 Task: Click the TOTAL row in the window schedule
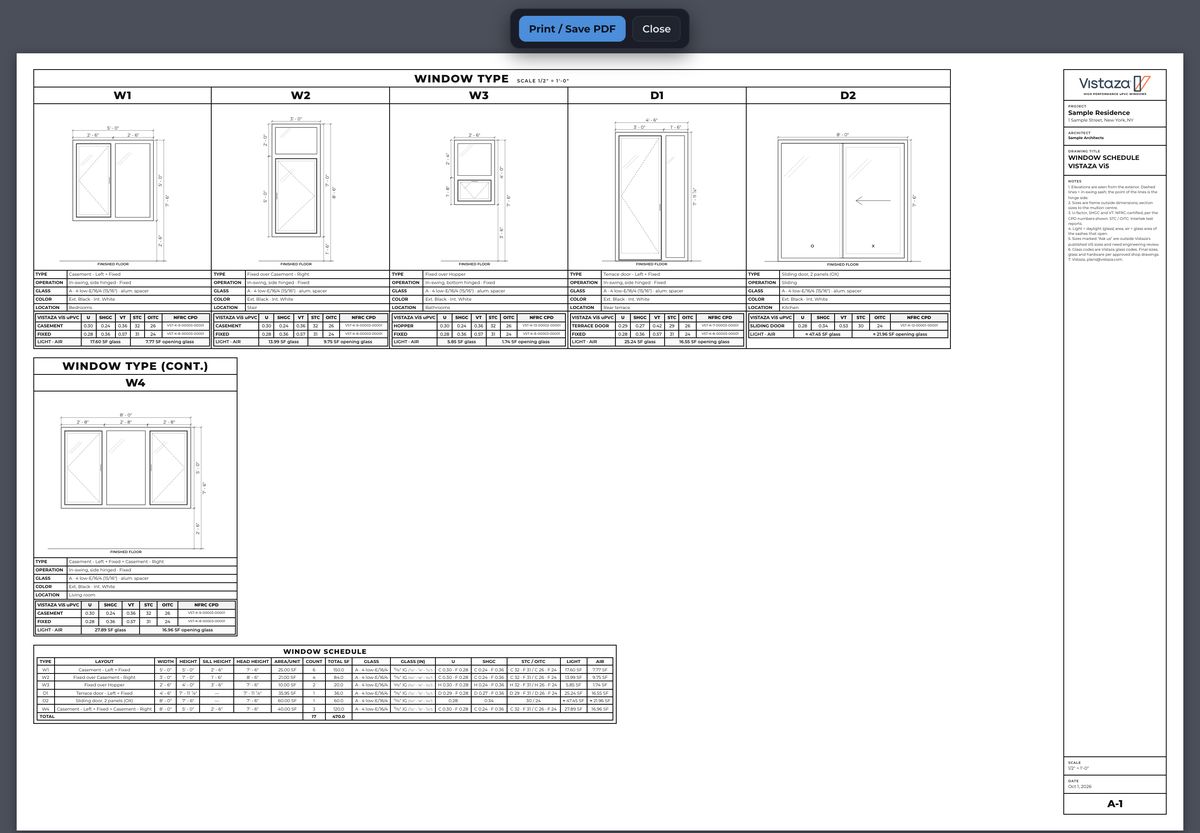[x=325, y=717]
